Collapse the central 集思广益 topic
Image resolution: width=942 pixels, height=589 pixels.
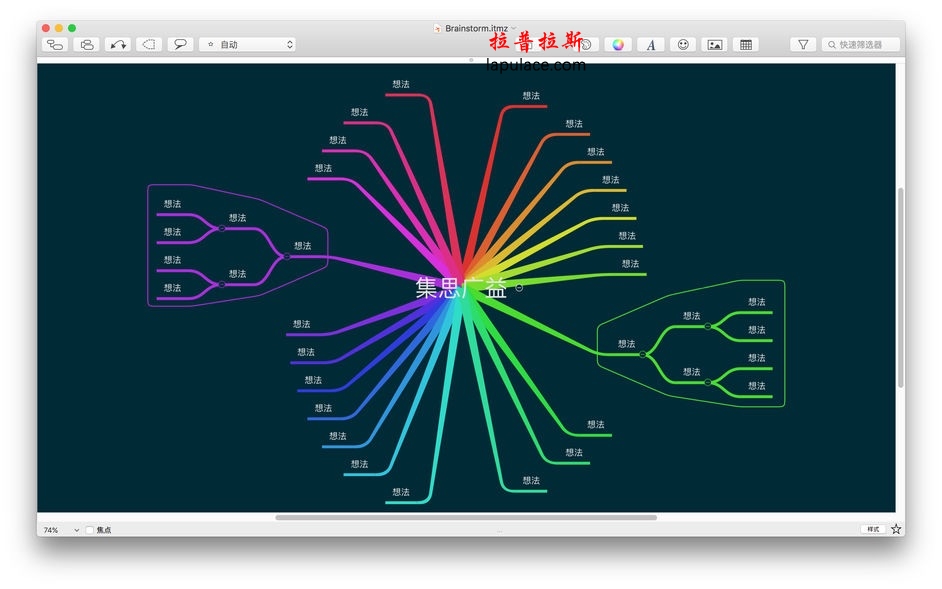(x=519, y=288)
